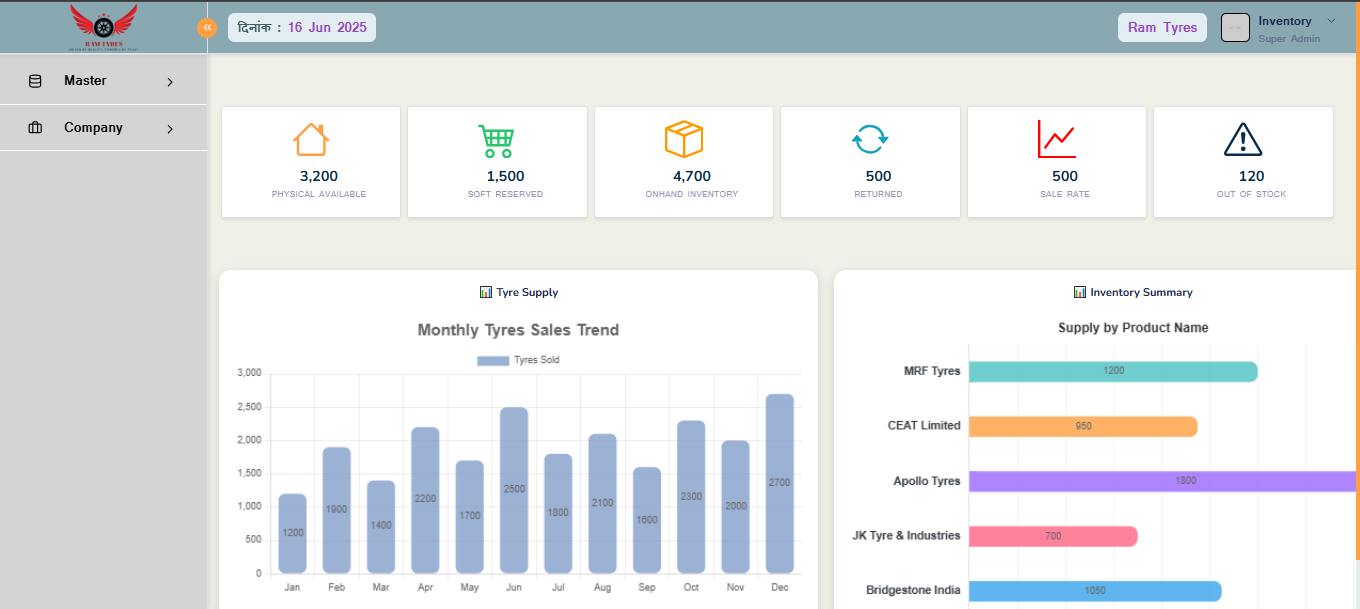
Task: Click the user avatar beside Inventory
Action: (1236, 28)
